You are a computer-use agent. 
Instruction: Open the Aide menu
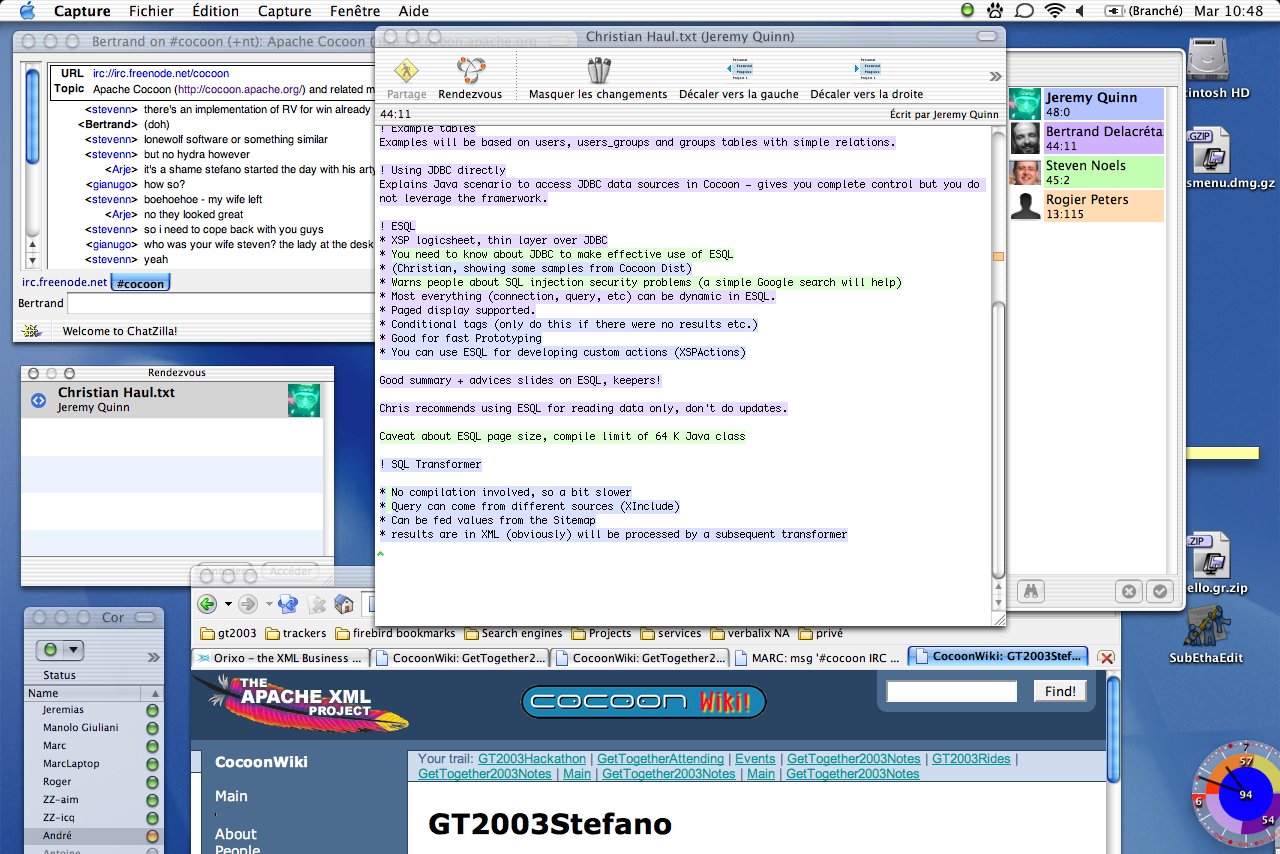pos(413,11)
